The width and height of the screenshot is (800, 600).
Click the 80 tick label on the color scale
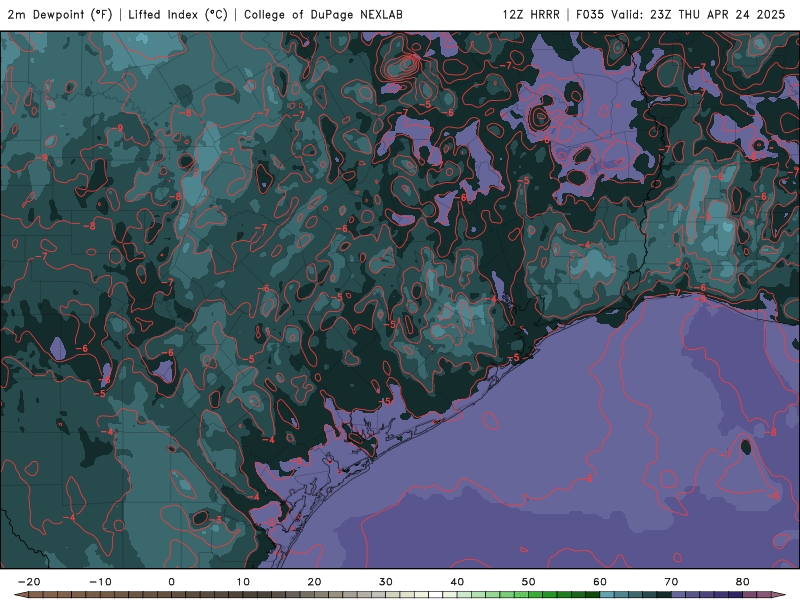743,582
